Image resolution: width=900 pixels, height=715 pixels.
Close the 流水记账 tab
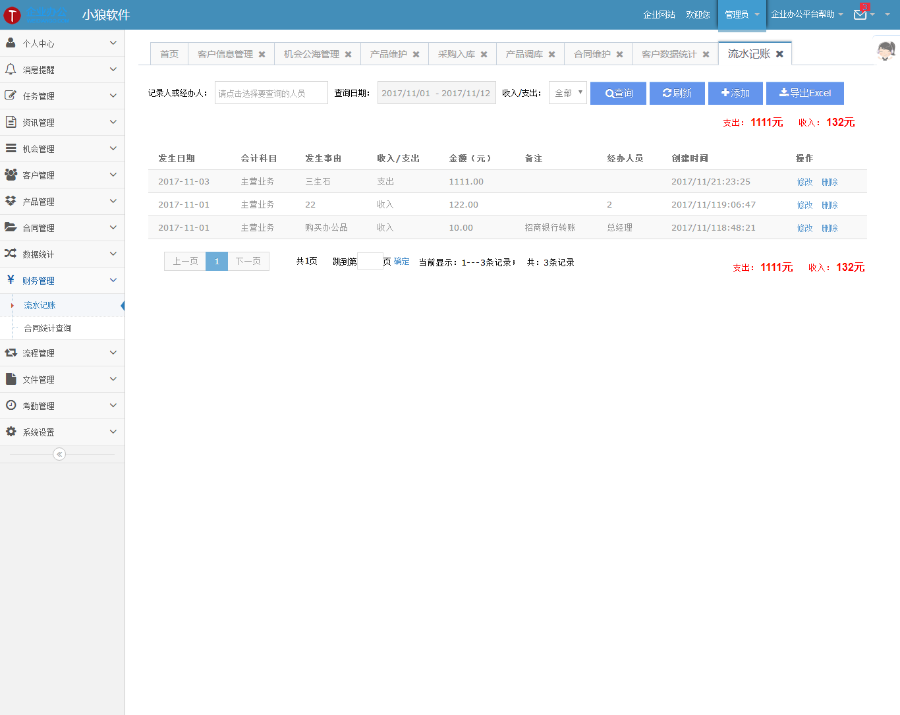pos(779,54)
